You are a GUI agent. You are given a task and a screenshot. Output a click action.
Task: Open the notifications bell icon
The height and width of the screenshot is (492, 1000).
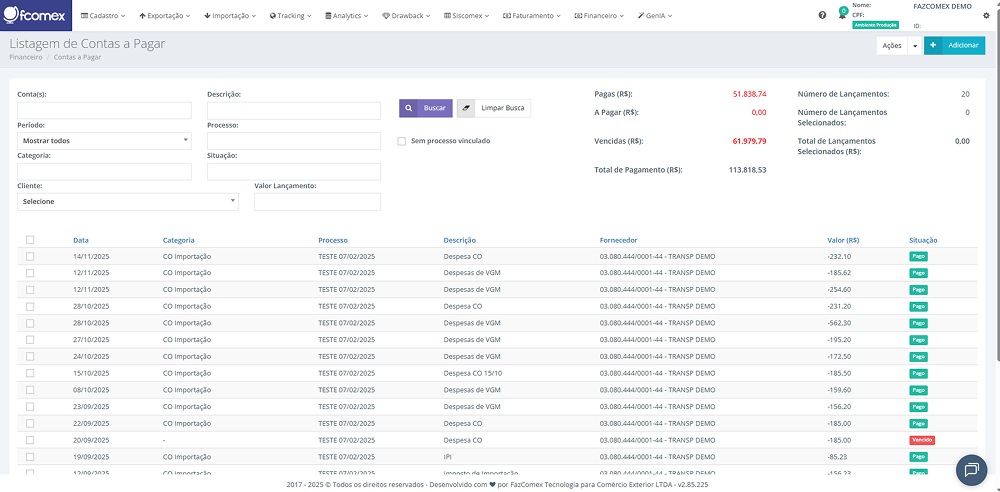(842, 16)
